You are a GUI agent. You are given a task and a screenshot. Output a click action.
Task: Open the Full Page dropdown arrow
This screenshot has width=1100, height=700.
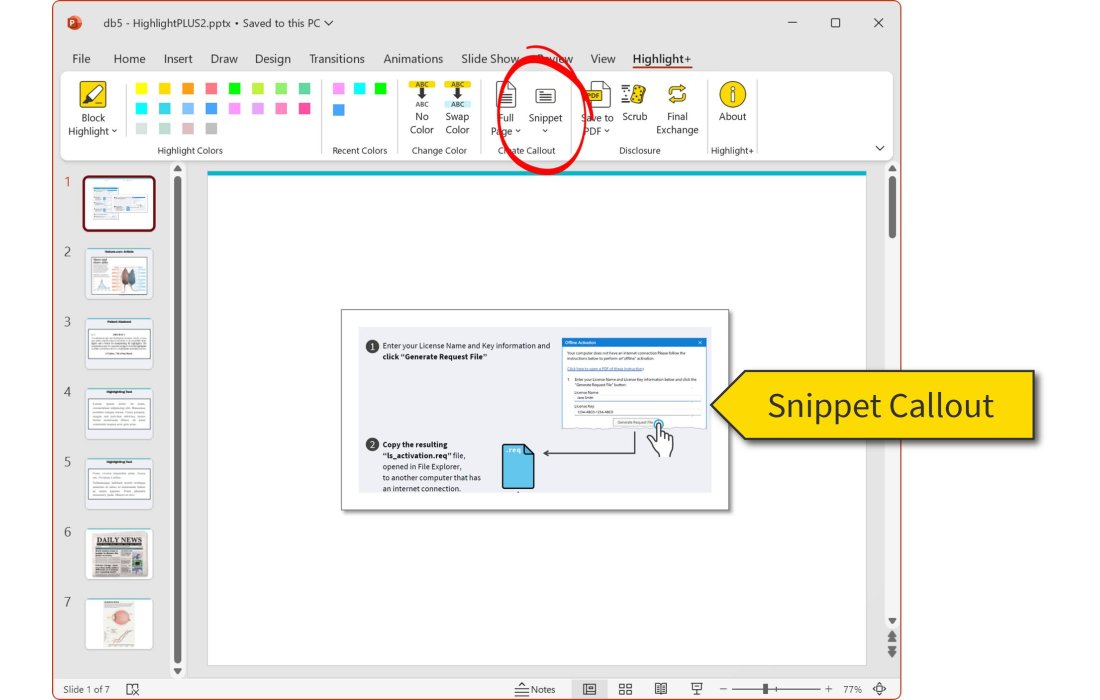tap(518, 131)
